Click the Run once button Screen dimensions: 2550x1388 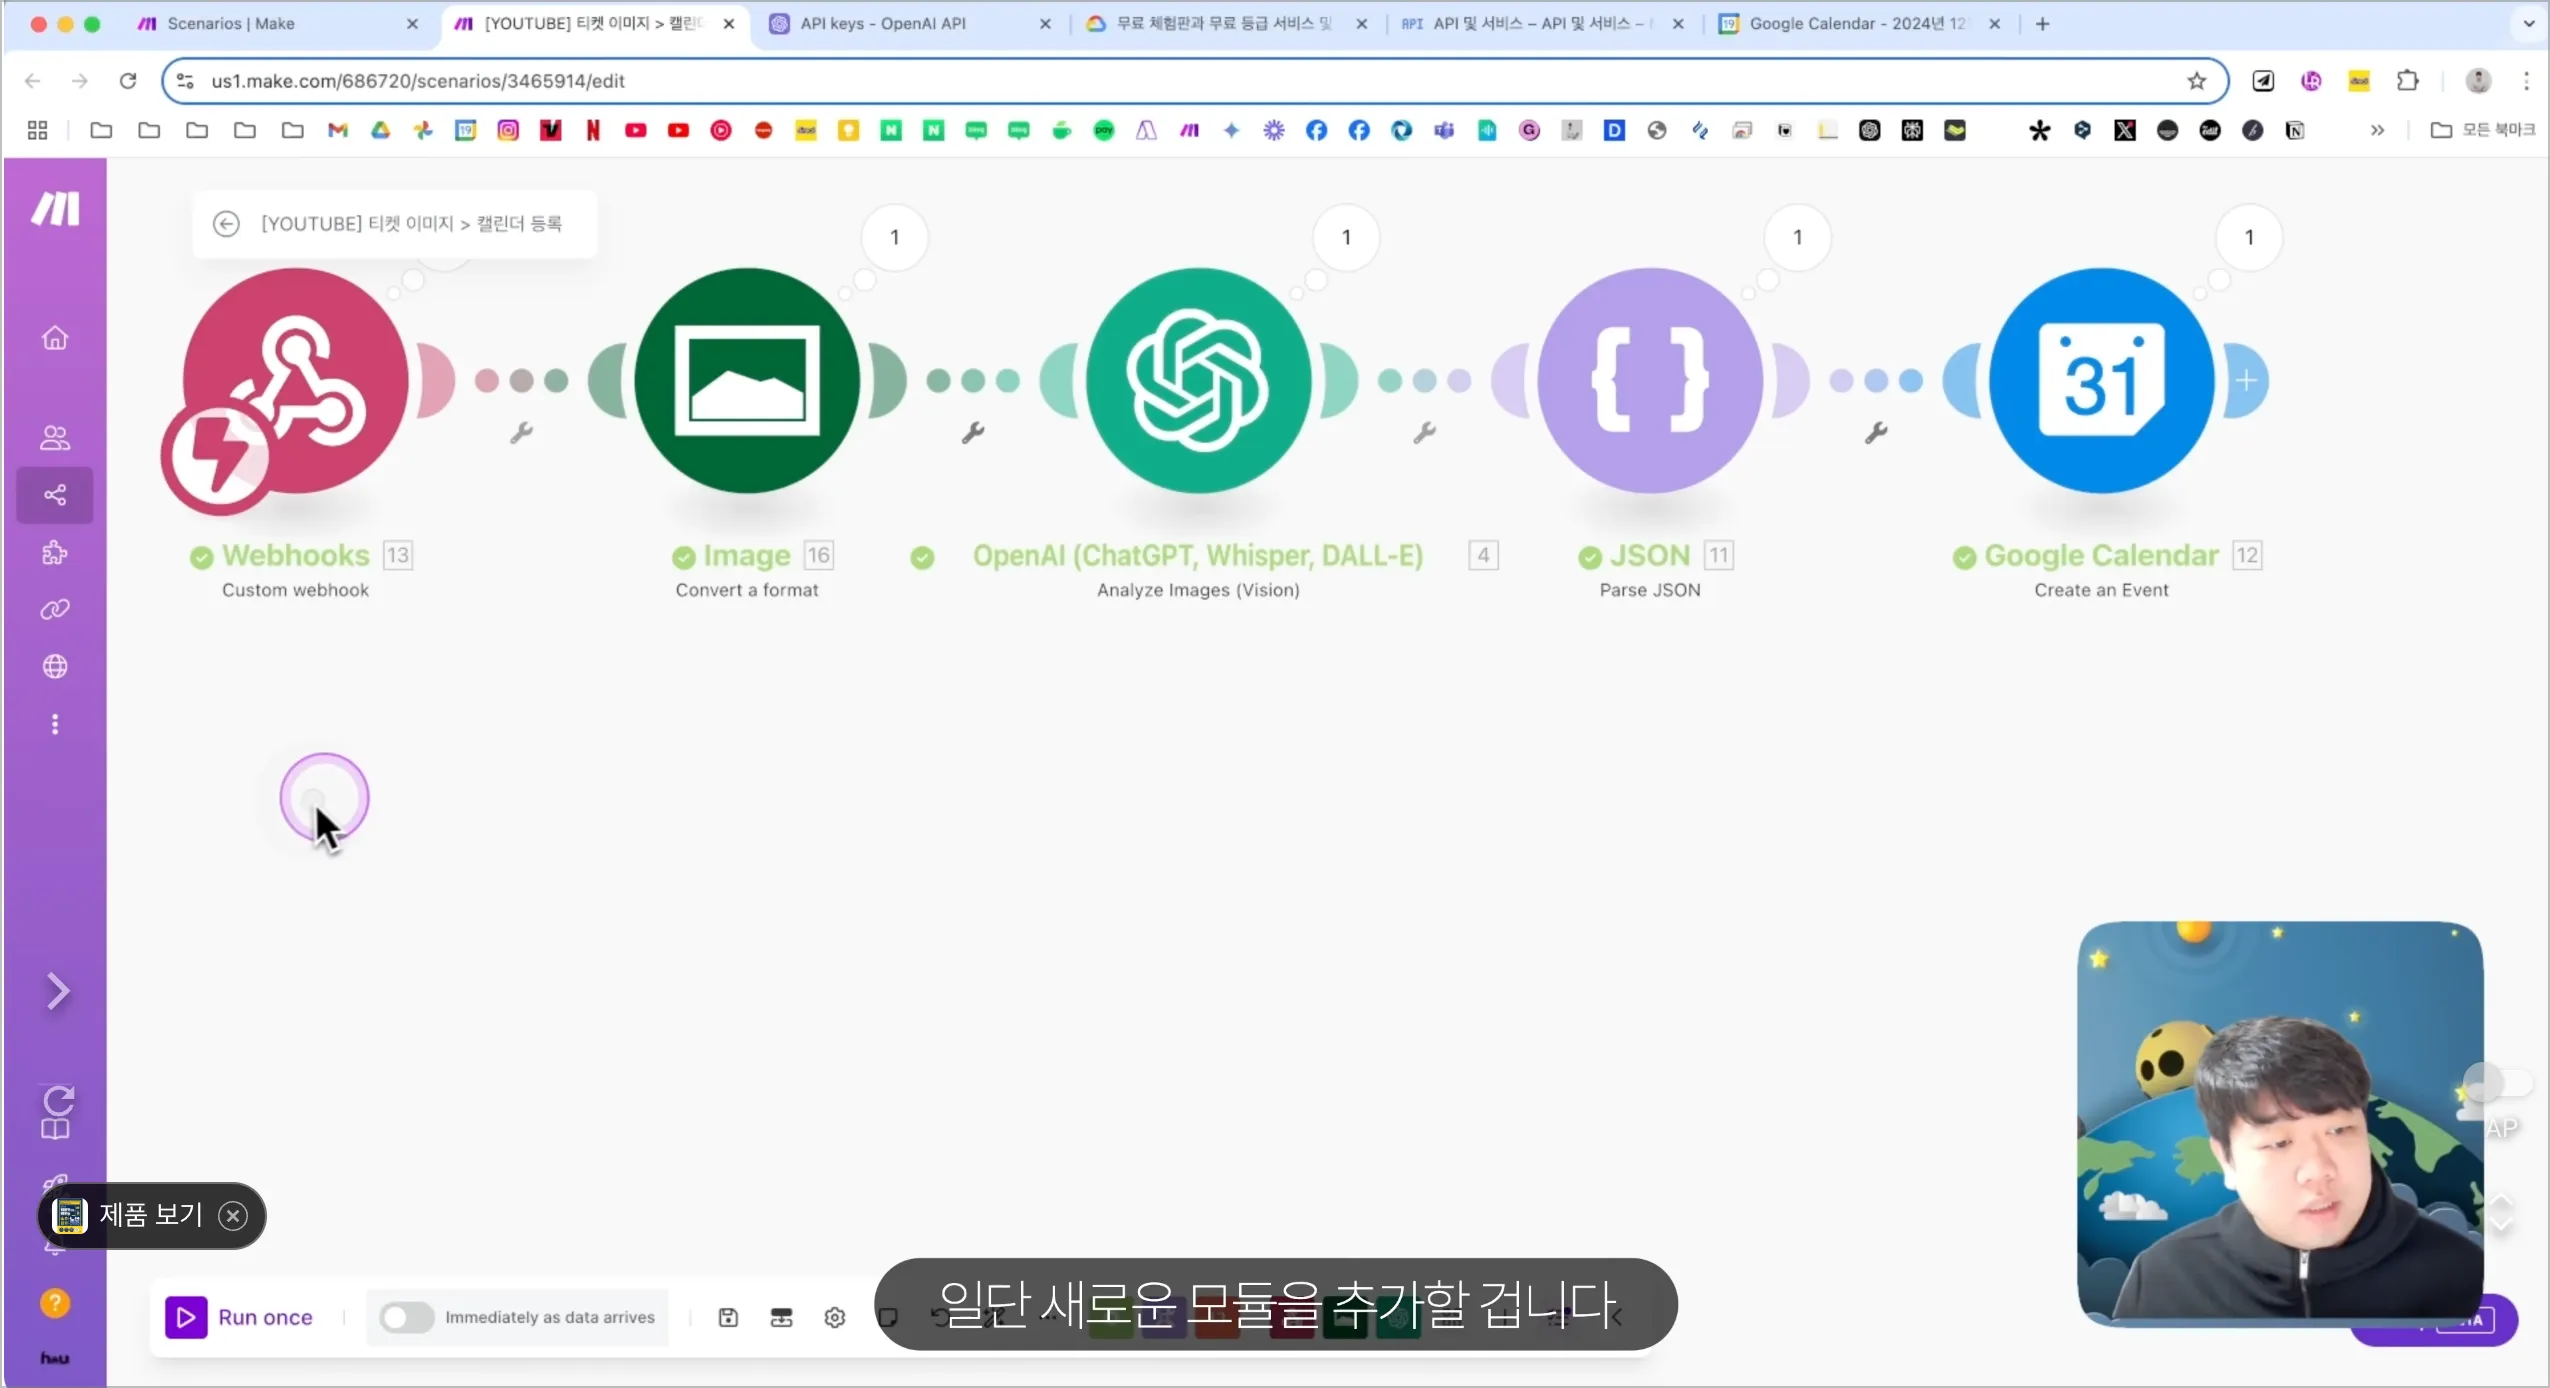click(x=240, y=1317)
